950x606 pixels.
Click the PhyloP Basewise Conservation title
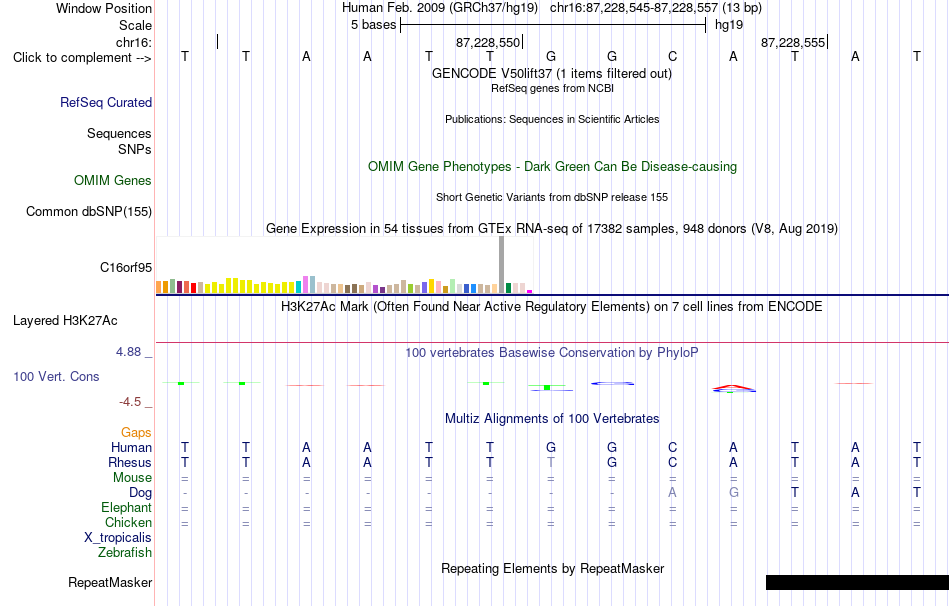551,353
